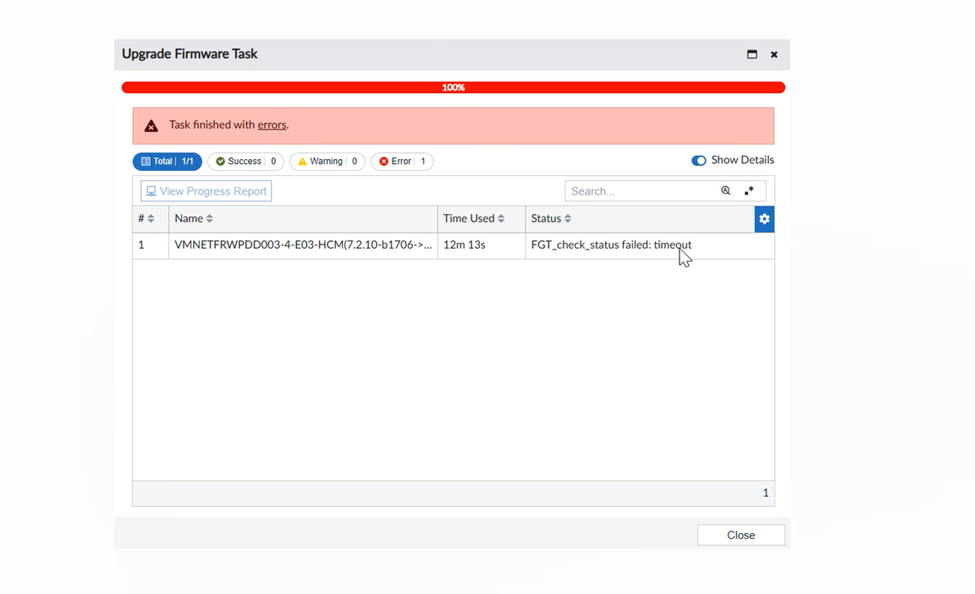Sort by the # column
This screenshot has width=975, height=594.
(146, 218)
